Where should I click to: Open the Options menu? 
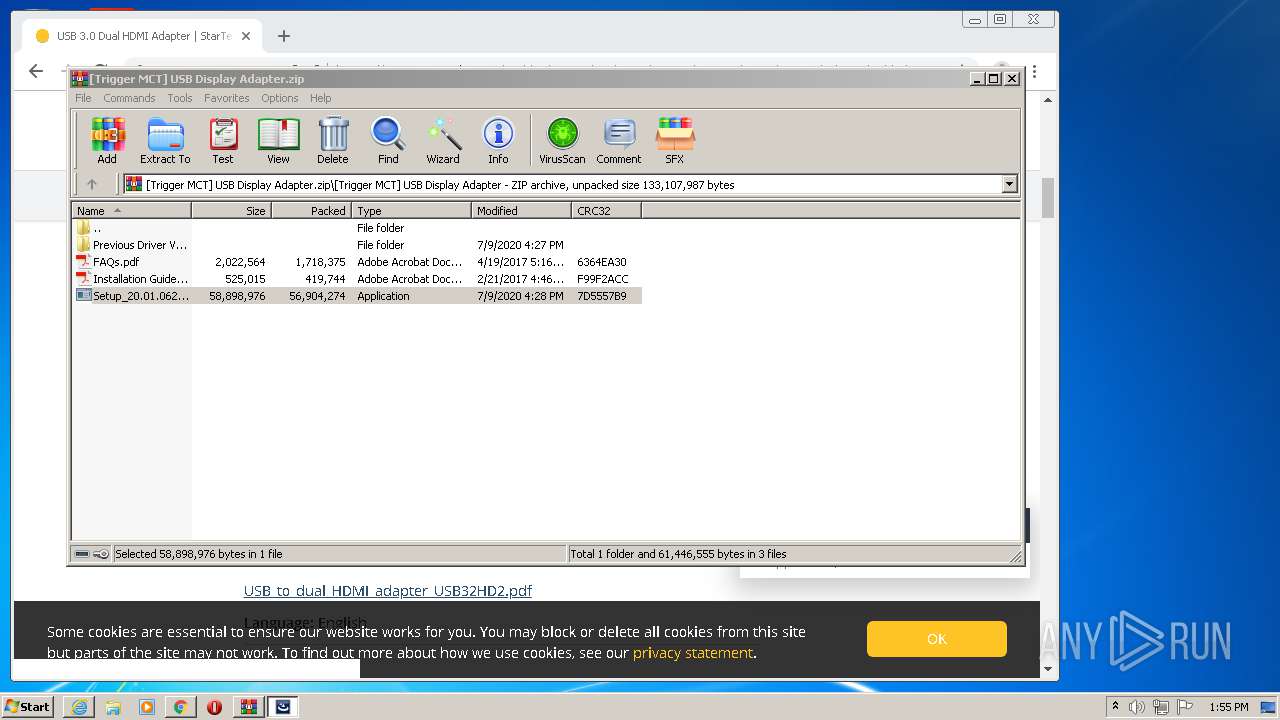point(280,98)
